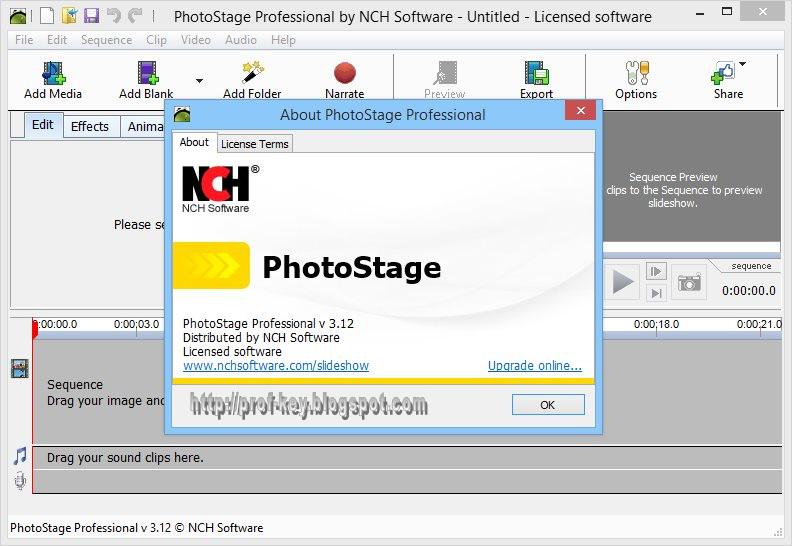Viewport: 792px width, 546px height.
Task: Switch to License Terms tab
Action: click(255, 144)
